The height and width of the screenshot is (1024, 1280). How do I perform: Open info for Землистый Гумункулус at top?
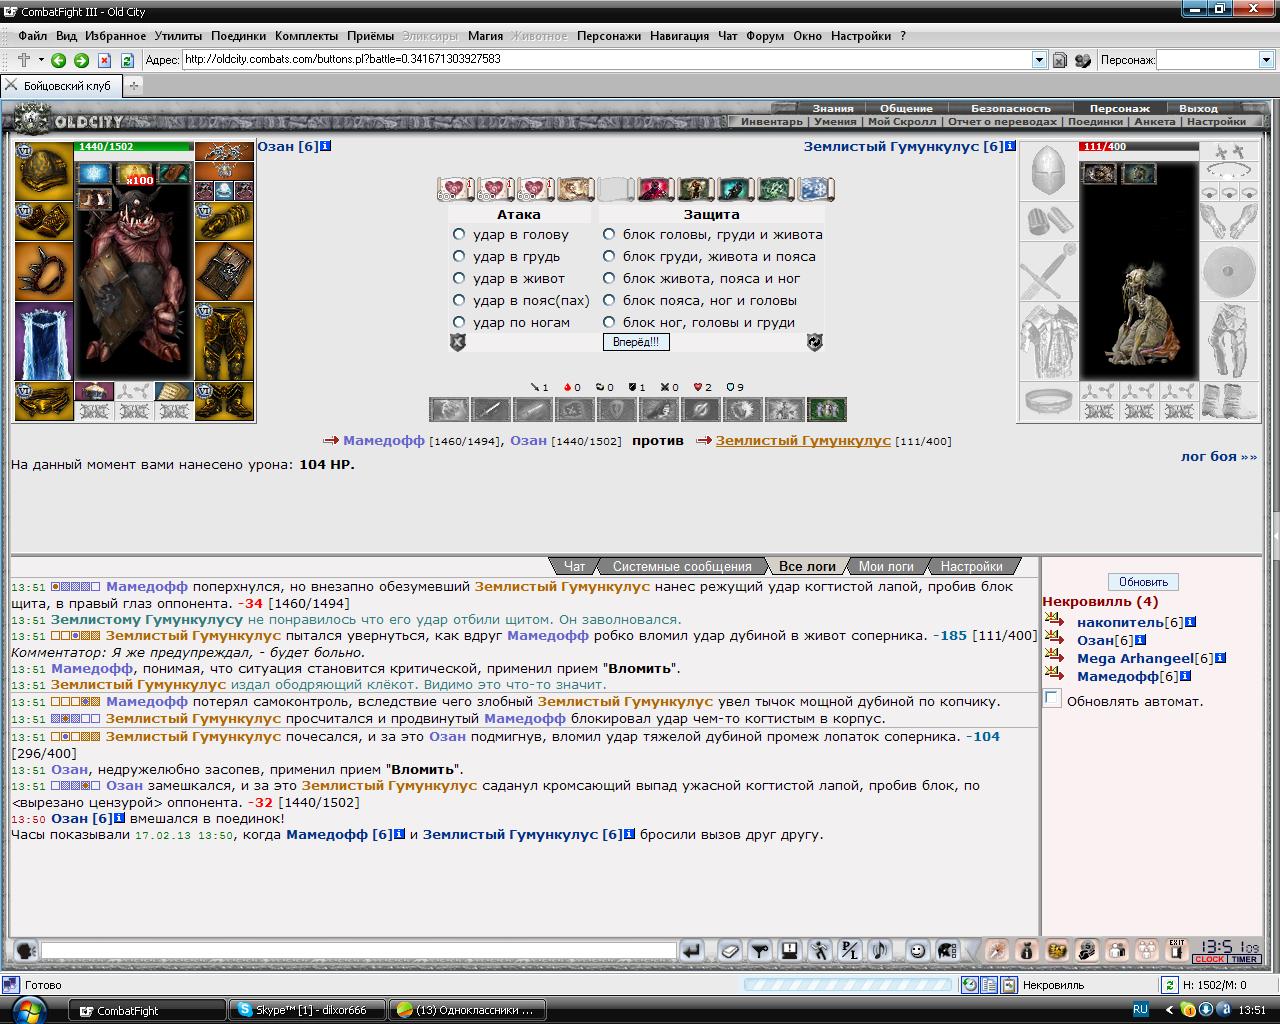pyautogui.click(x=1010, y=146)
